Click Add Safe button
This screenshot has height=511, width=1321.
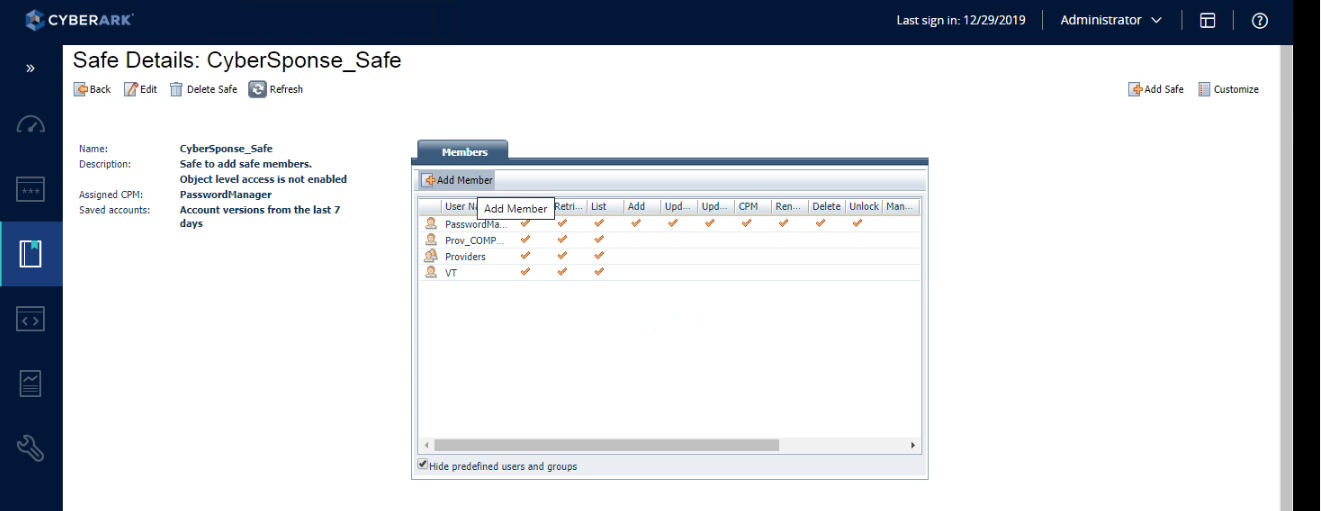click(1156, 89)
